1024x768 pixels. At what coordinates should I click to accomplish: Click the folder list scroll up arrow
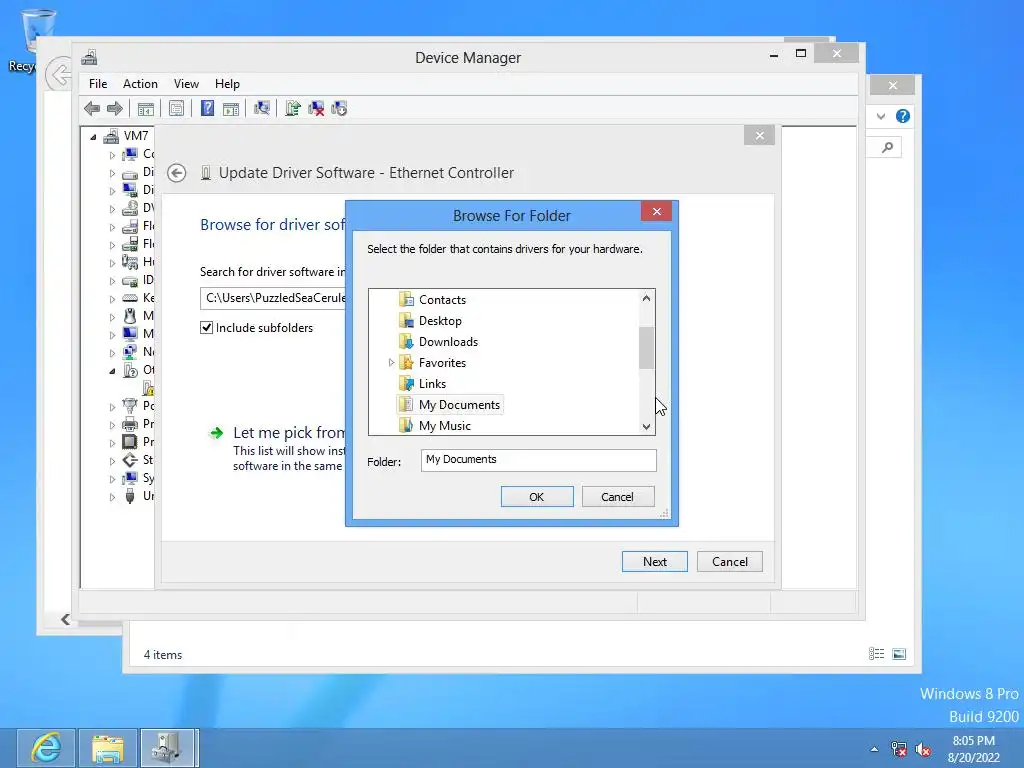[647, 298]
